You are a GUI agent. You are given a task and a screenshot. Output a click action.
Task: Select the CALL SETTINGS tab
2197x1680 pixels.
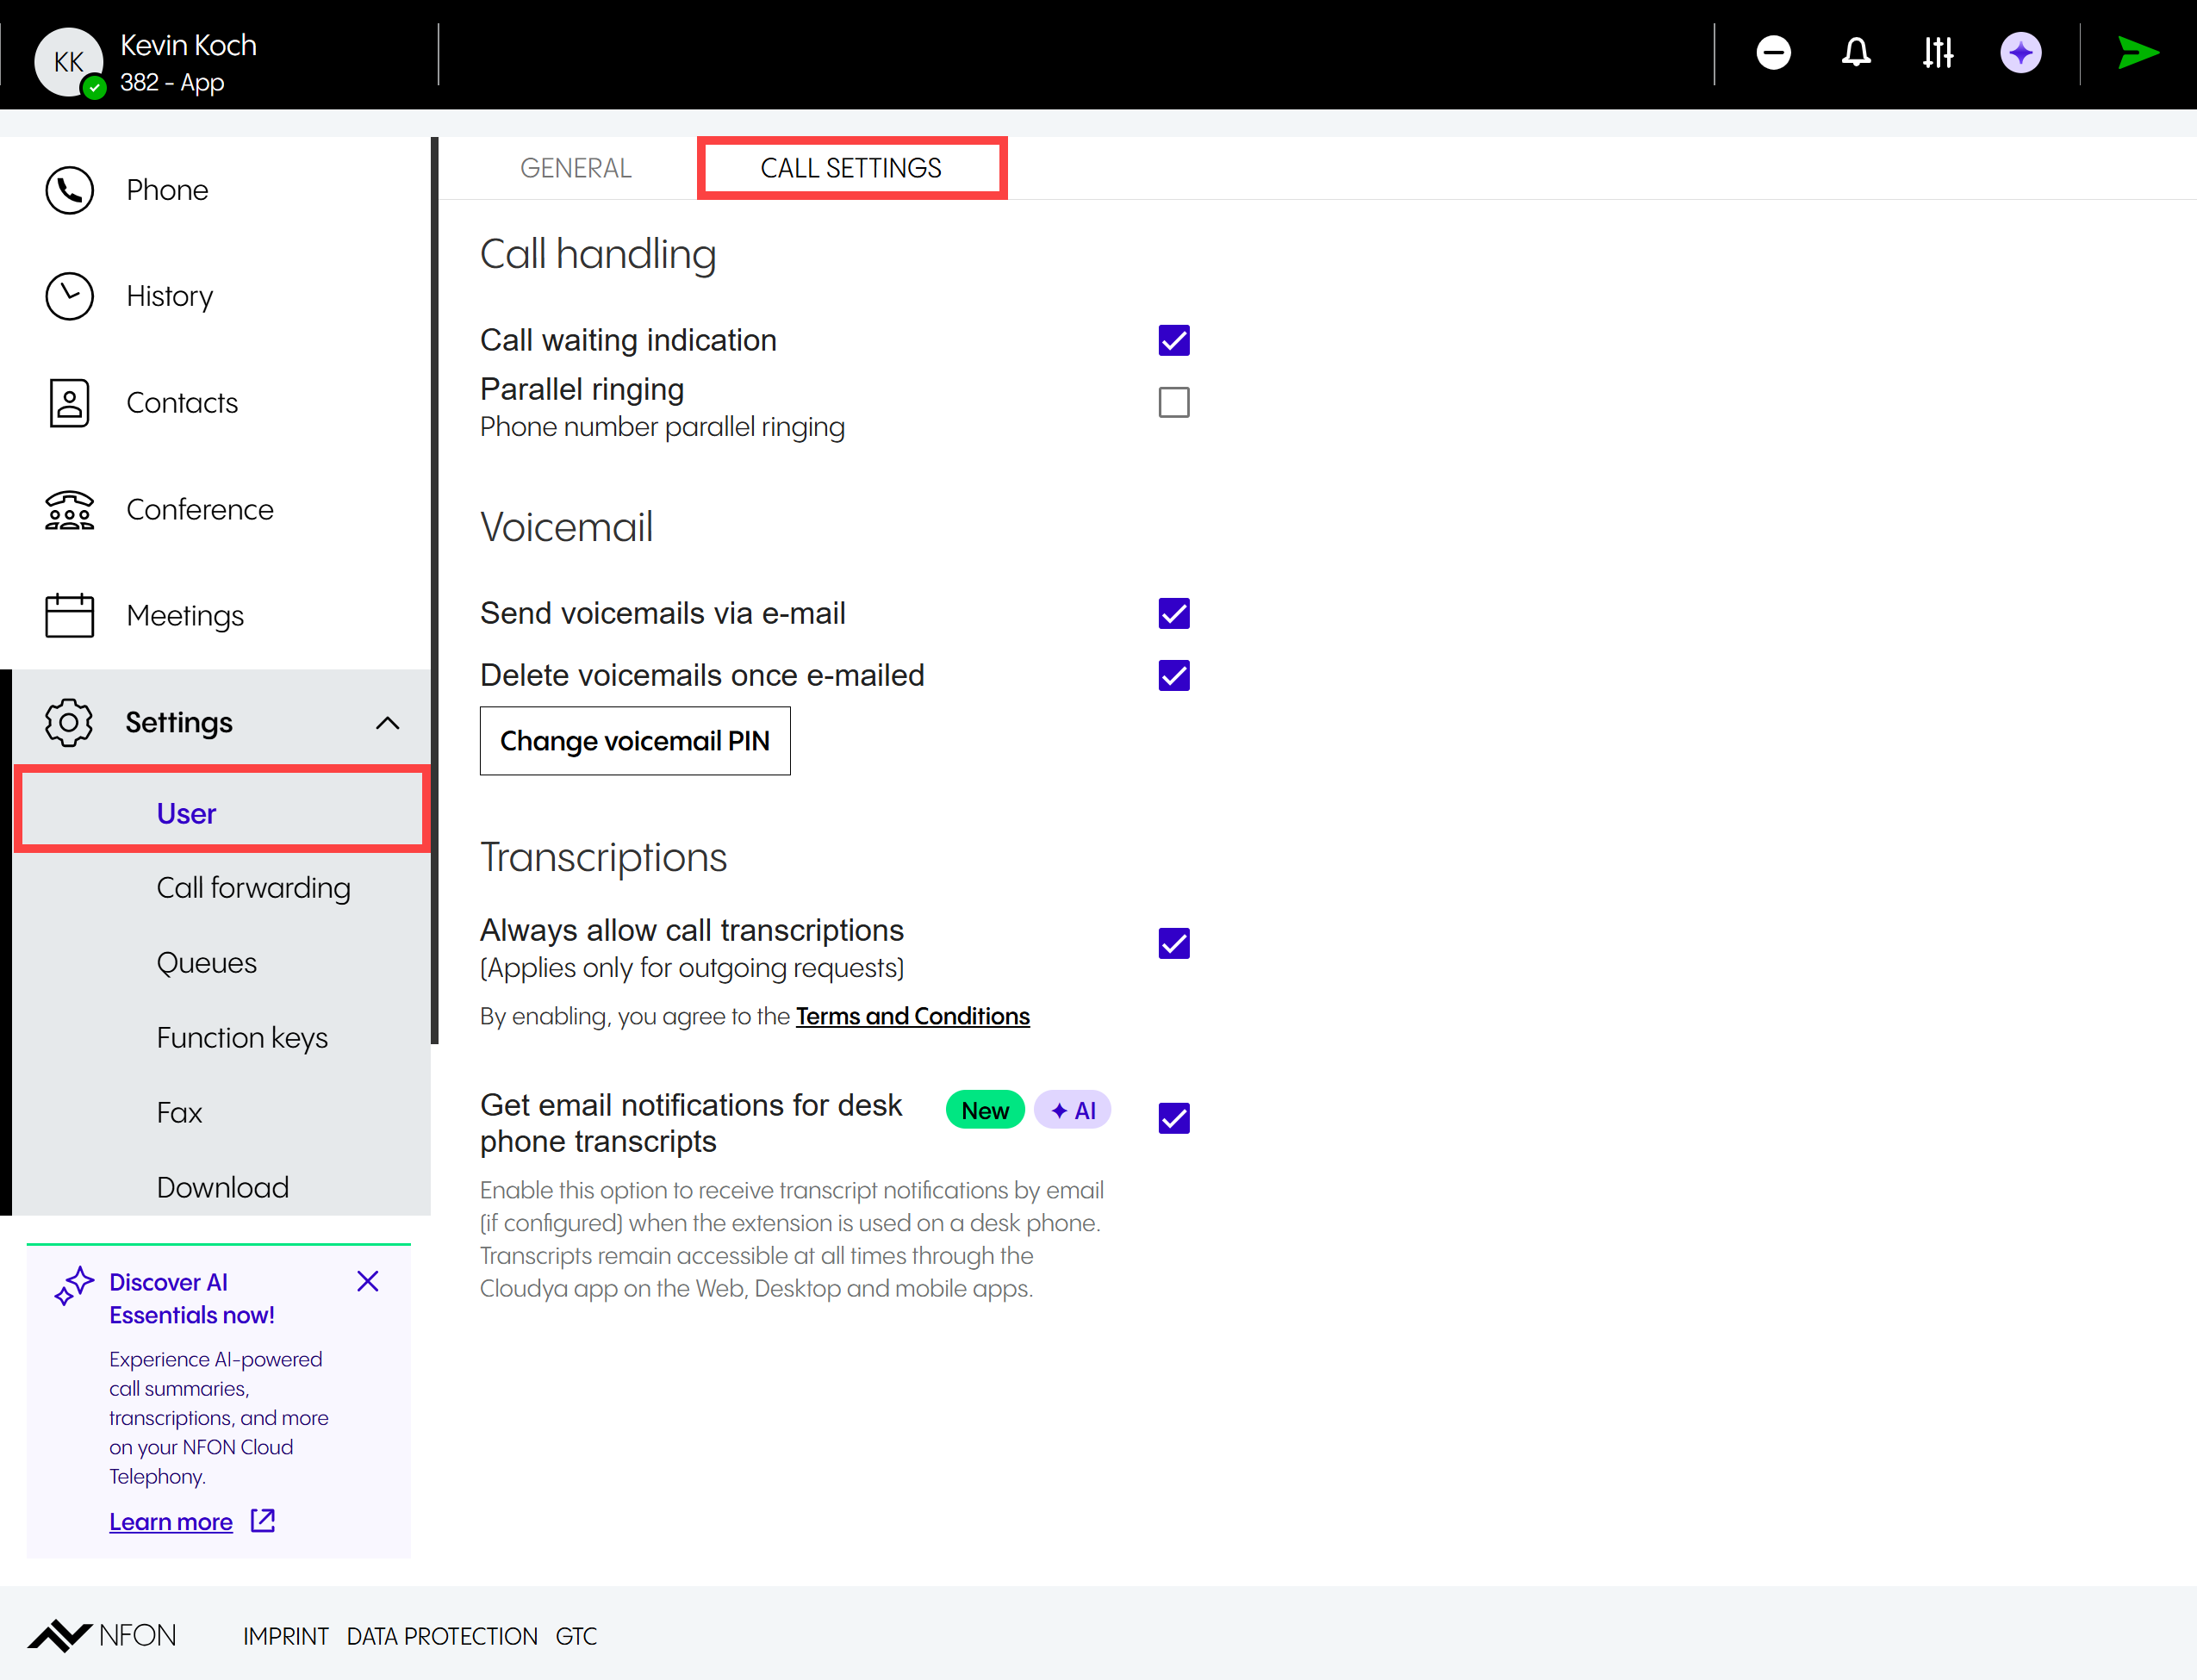click(851, 168)
